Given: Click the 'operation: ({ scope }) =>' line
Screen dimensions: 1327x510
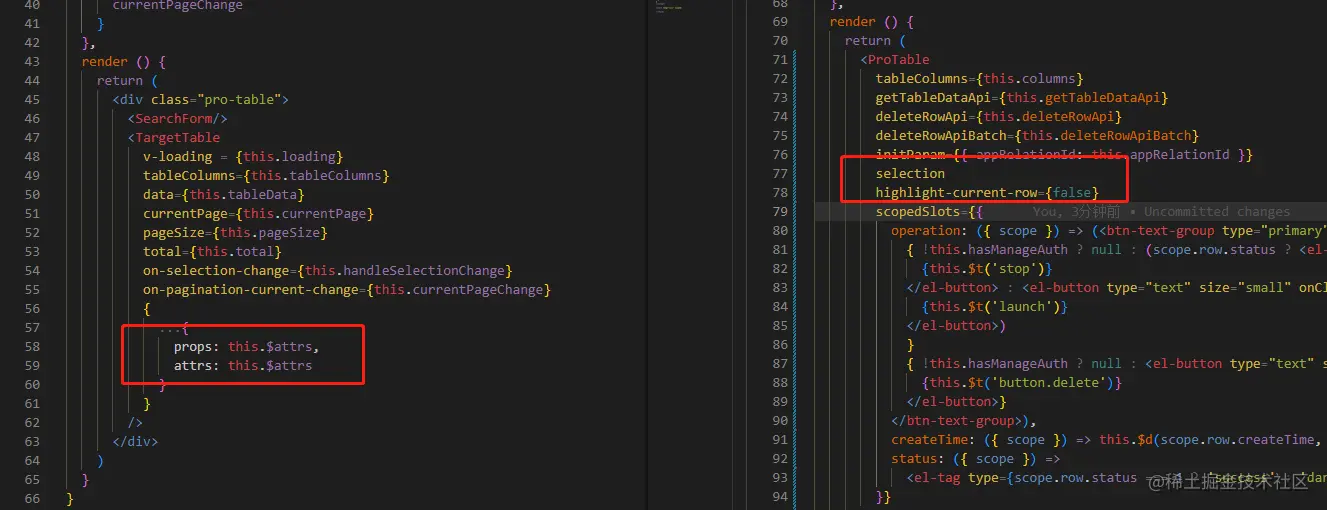Looking at the screenshot, I should click(x=1108, y=231).
